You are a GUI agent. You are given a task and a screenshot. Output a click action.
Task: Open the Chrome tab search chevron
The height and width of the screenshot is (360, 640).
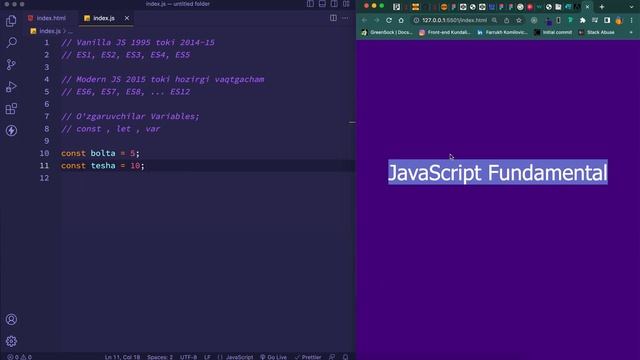[632, 7]
